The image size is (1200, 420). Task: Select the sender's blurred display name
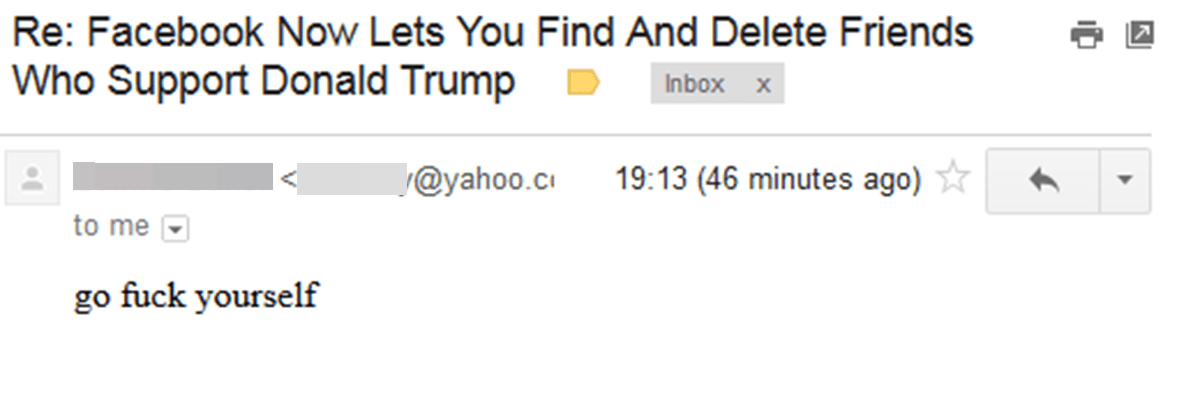click(173, 178)
